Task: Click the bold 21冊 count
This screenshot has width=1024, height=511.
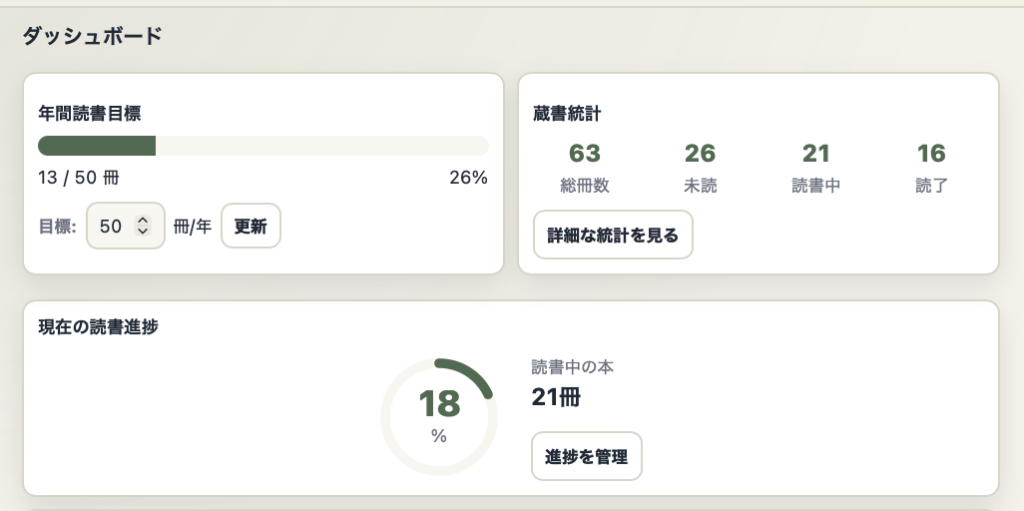Action: (x=556, y=397)
